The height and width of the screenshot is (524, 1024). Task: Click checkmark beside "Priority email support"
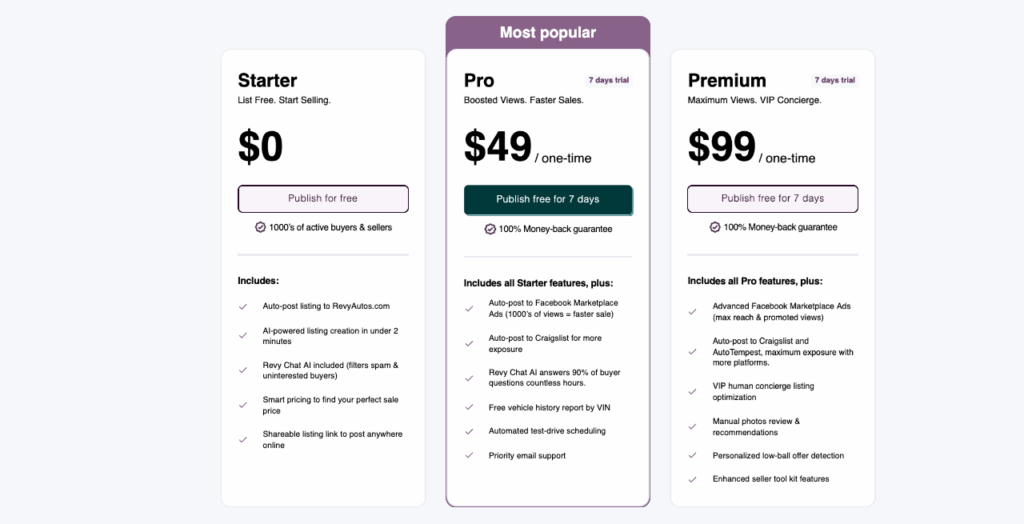[468, 456]
